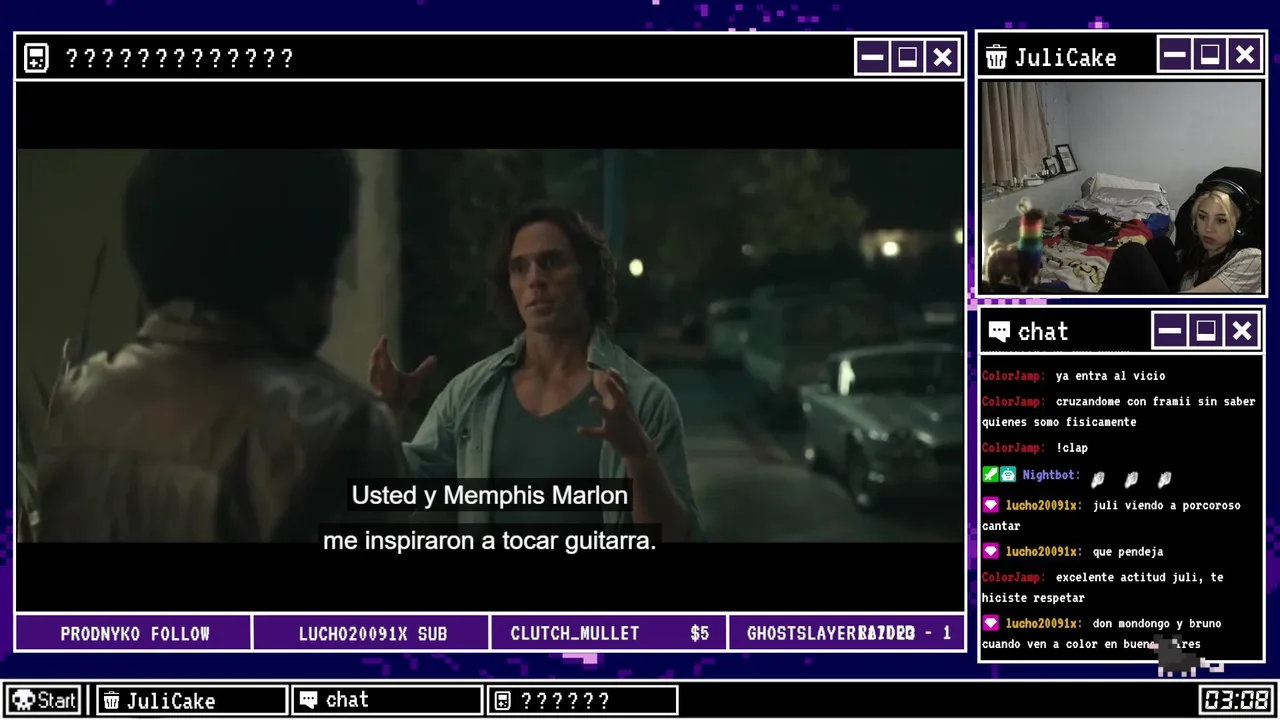The image size is (1280, 720).
Task: Click ColorJamp username in 'excelente actitud juli'
Action: 1014,577
